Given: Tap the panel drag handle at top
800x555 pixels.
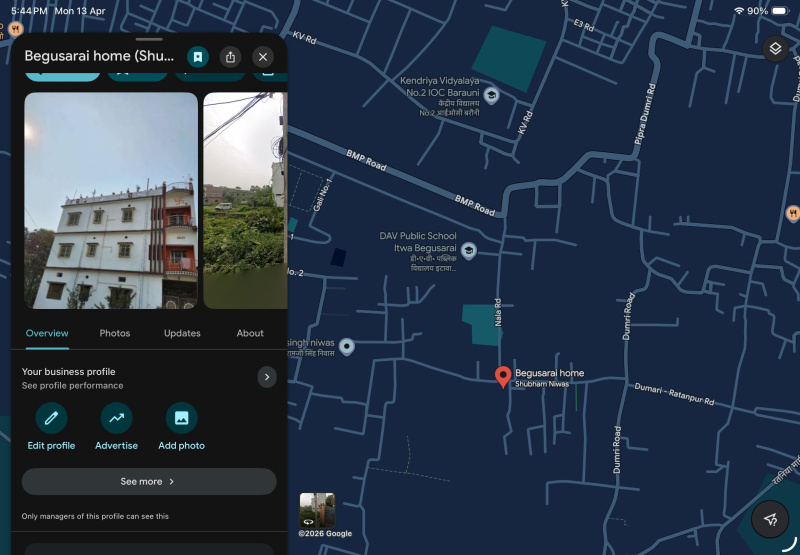Looking at the screenshot, I should pos(148,38).
